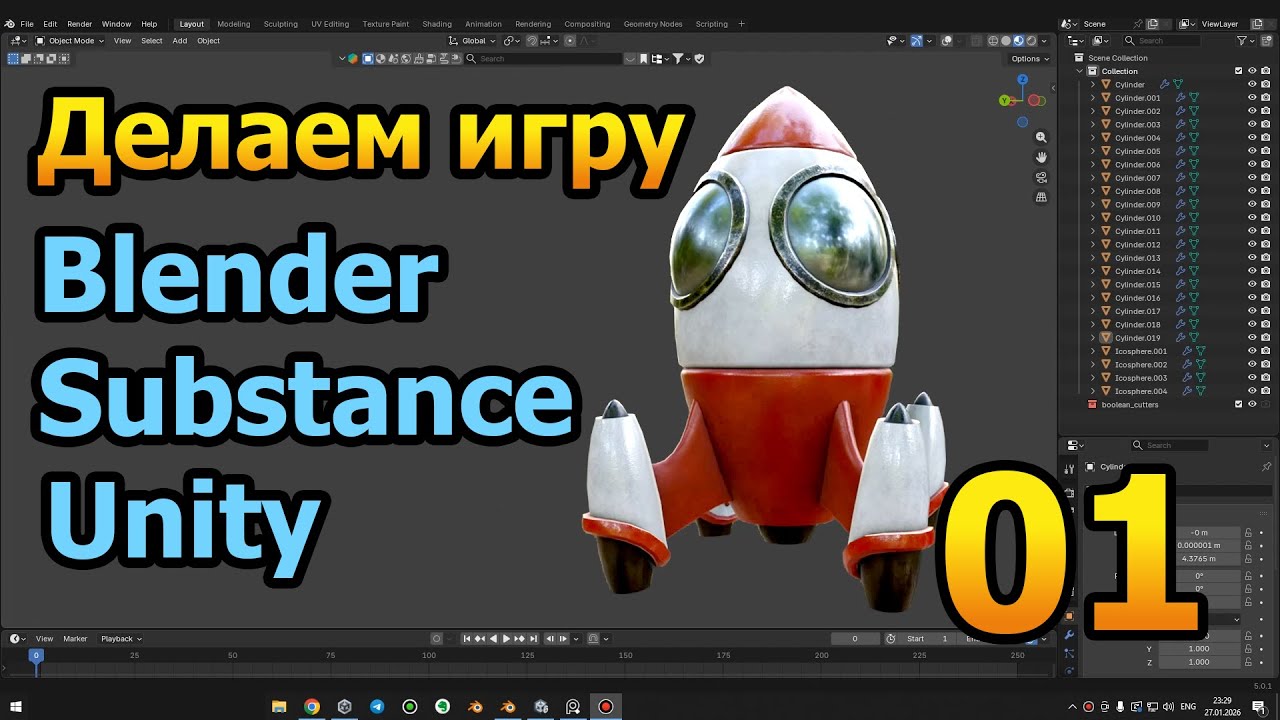1280x720 pixels.
Task: Toggle viewport overlays button
Action: (x=949, y=41)
